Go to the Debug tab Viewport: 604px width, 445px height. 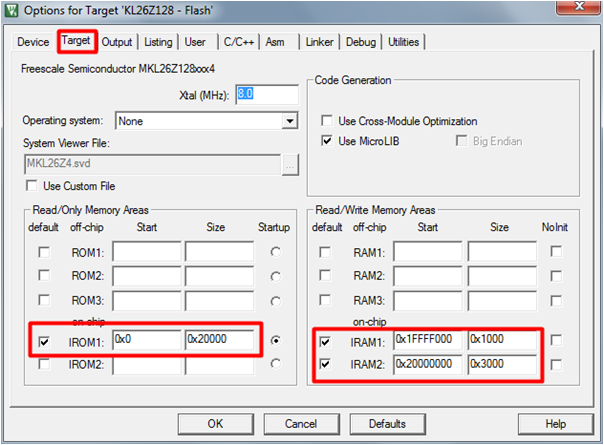coord(361,42)
